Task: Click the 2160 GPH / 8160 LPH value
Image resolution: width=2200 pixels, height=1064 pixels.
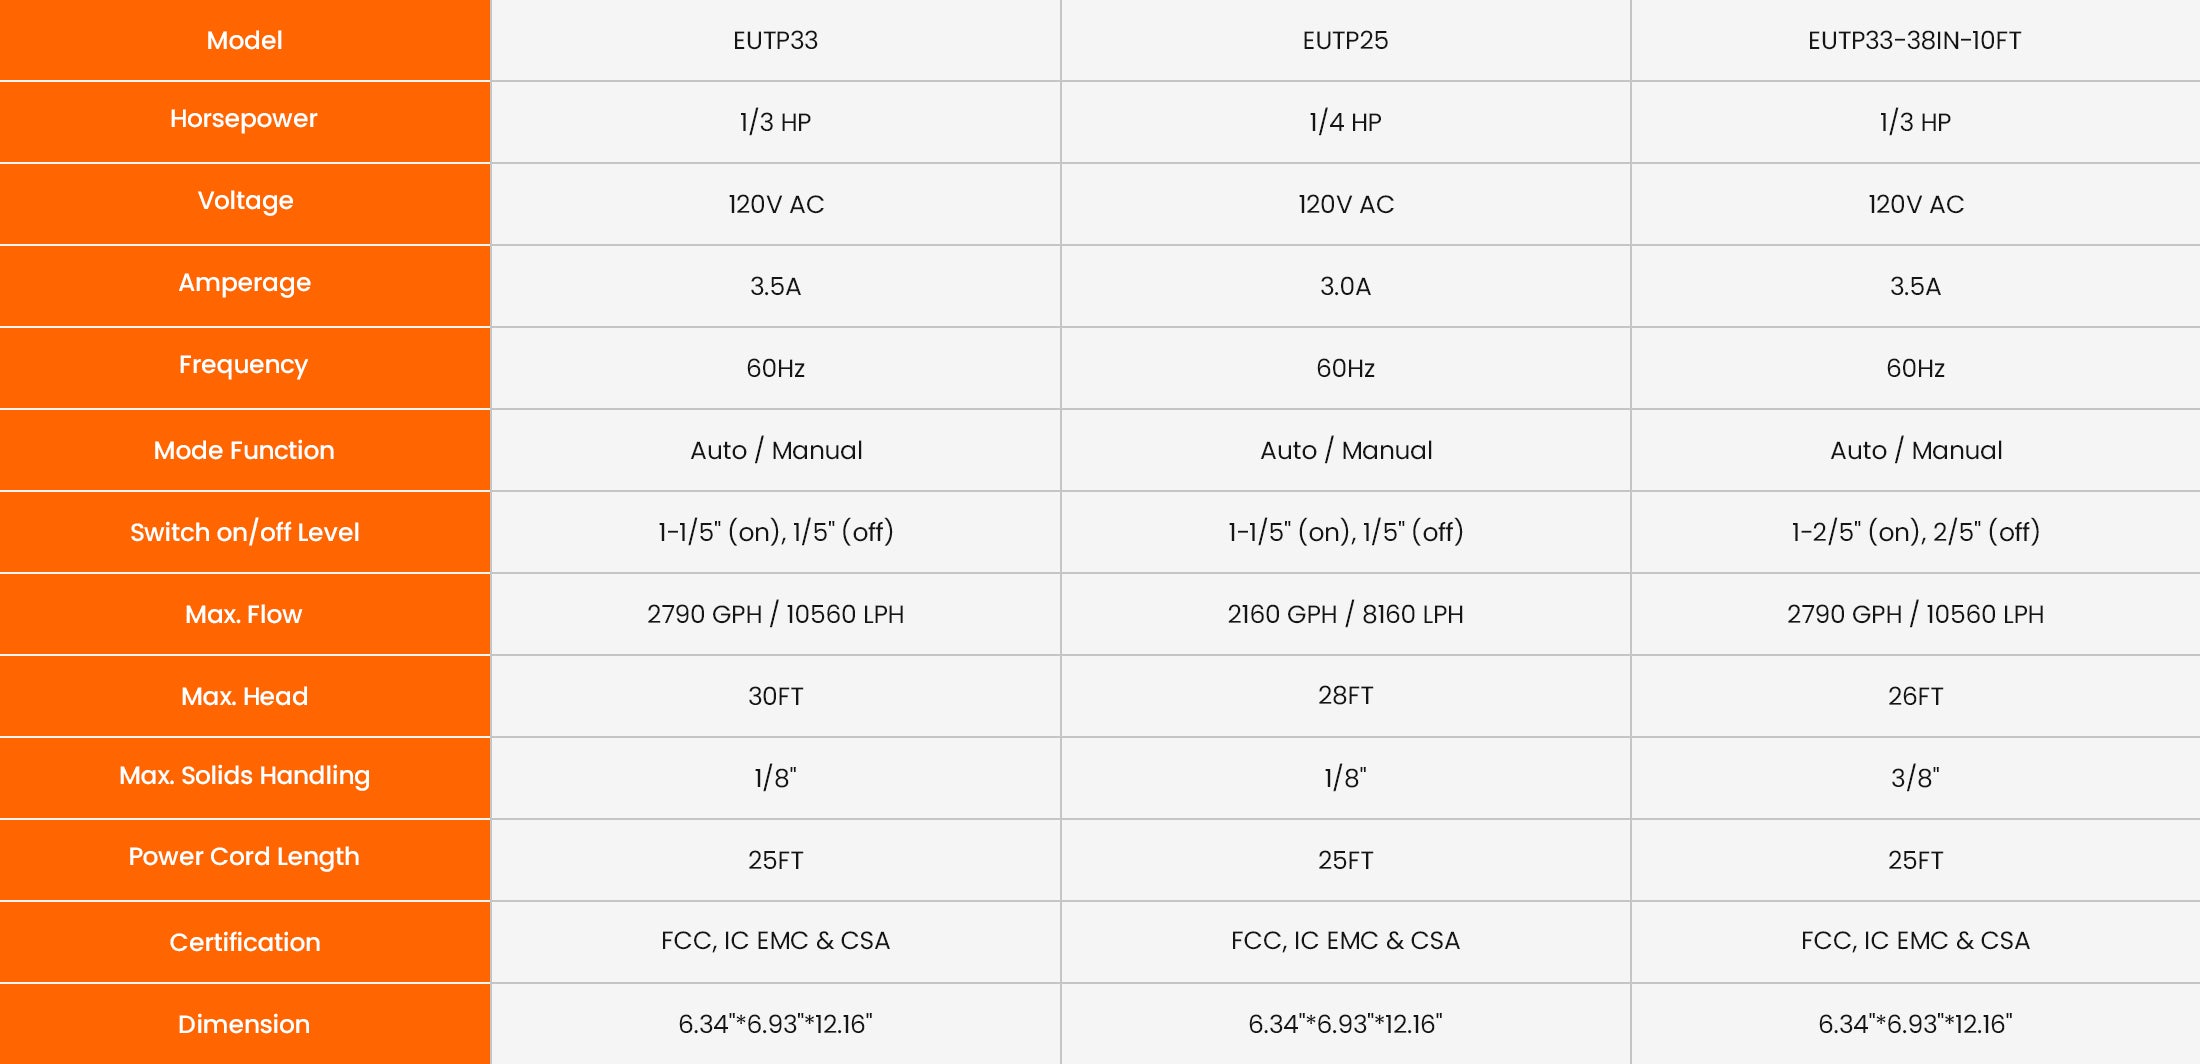Action: (x=1345, y=614)
